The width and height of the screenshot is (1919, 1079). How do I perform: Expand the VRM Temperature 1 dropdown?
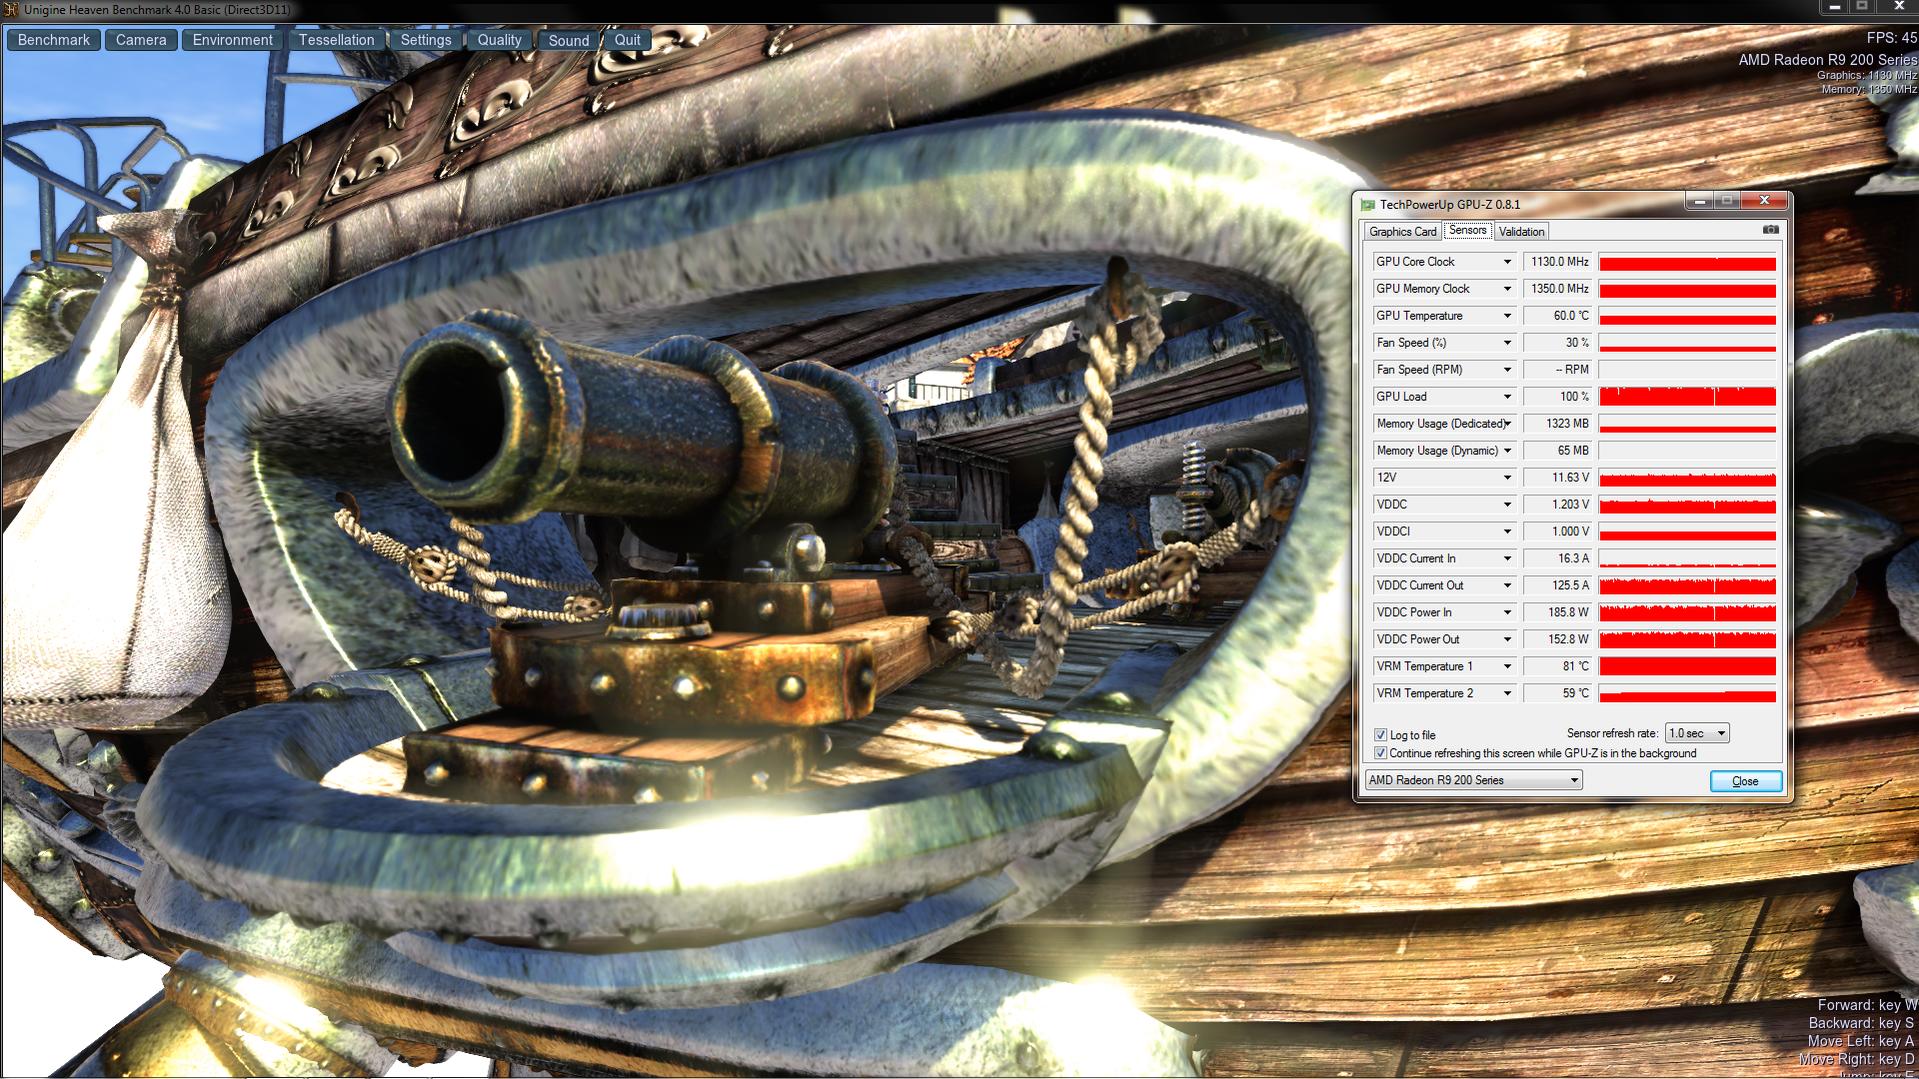(1507, 667)
